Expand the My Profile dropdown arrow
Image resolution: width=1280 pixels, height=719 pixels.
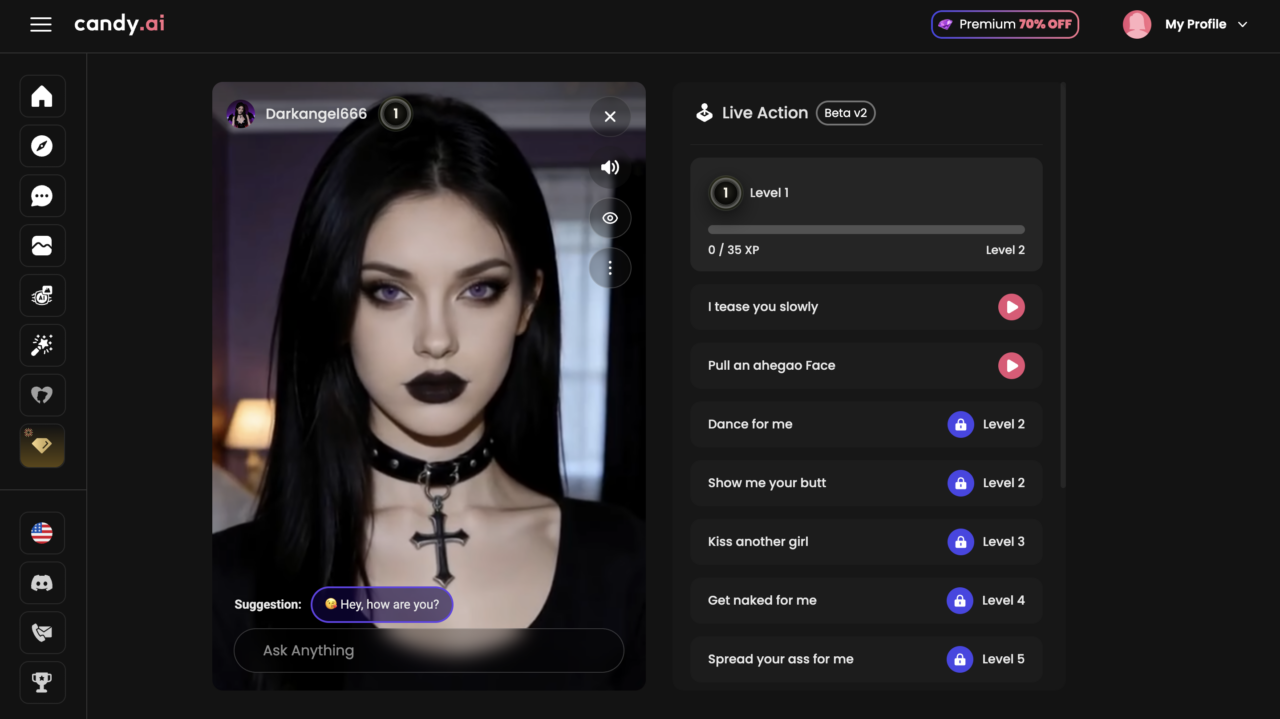pyautogui.click(x=1243, y=25)
